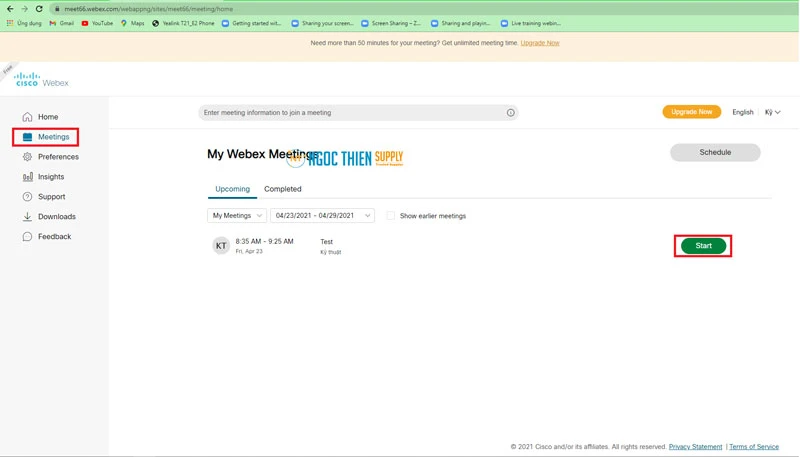800x457 pixels.
Task: Start the Test meeting
Action: point(703,246)
